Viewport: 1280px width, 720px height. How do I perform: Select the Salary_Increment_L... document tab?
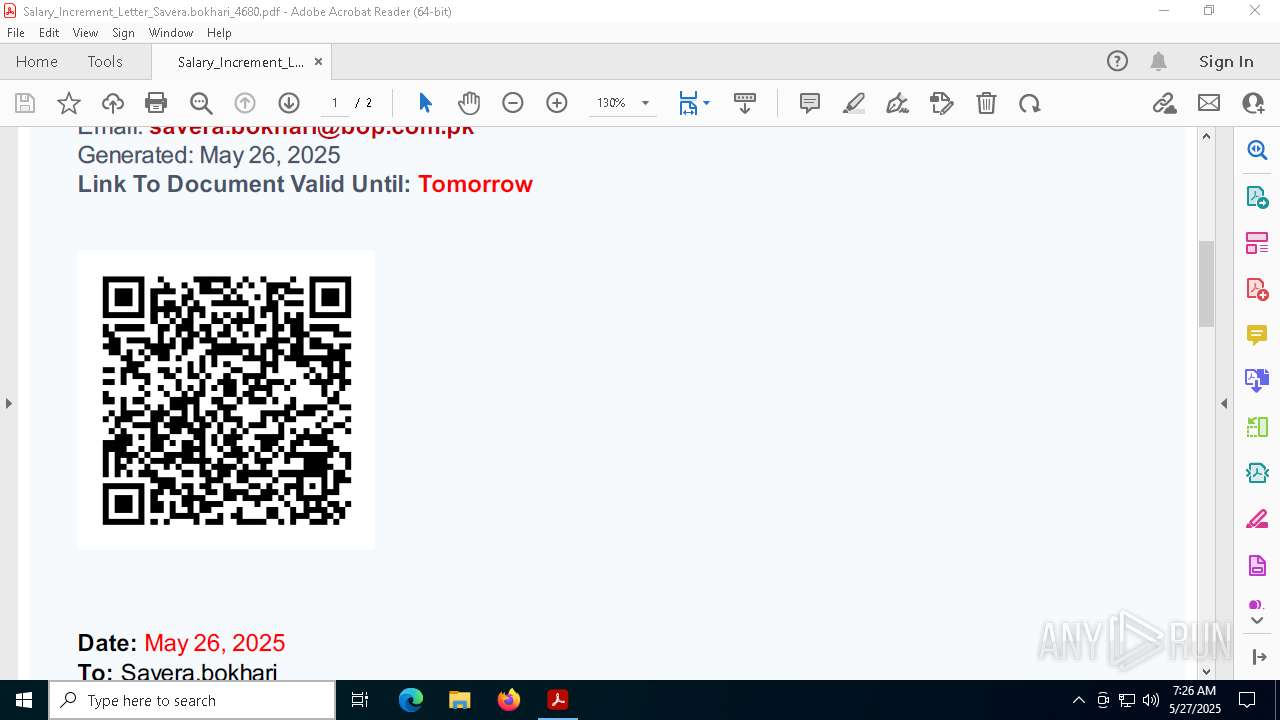[x=240, y=61]
